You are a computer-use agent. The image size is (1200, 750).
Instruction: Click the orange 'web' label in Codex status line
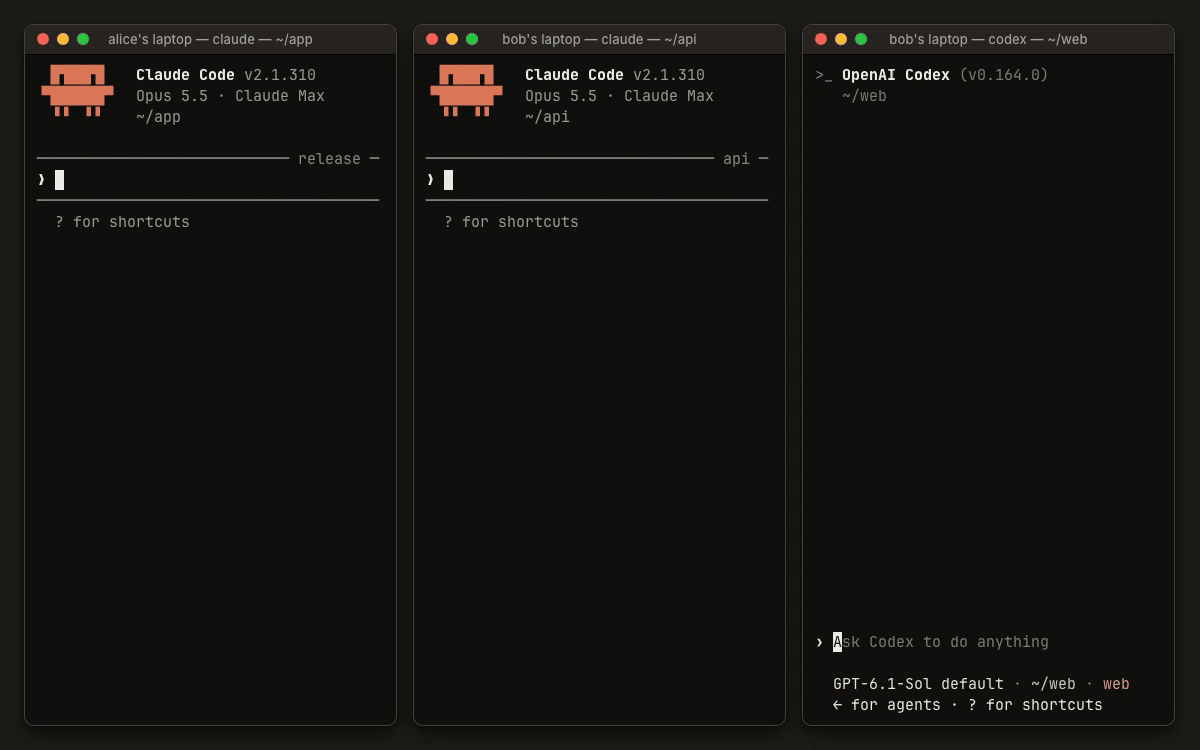(x=1116, y=684)
